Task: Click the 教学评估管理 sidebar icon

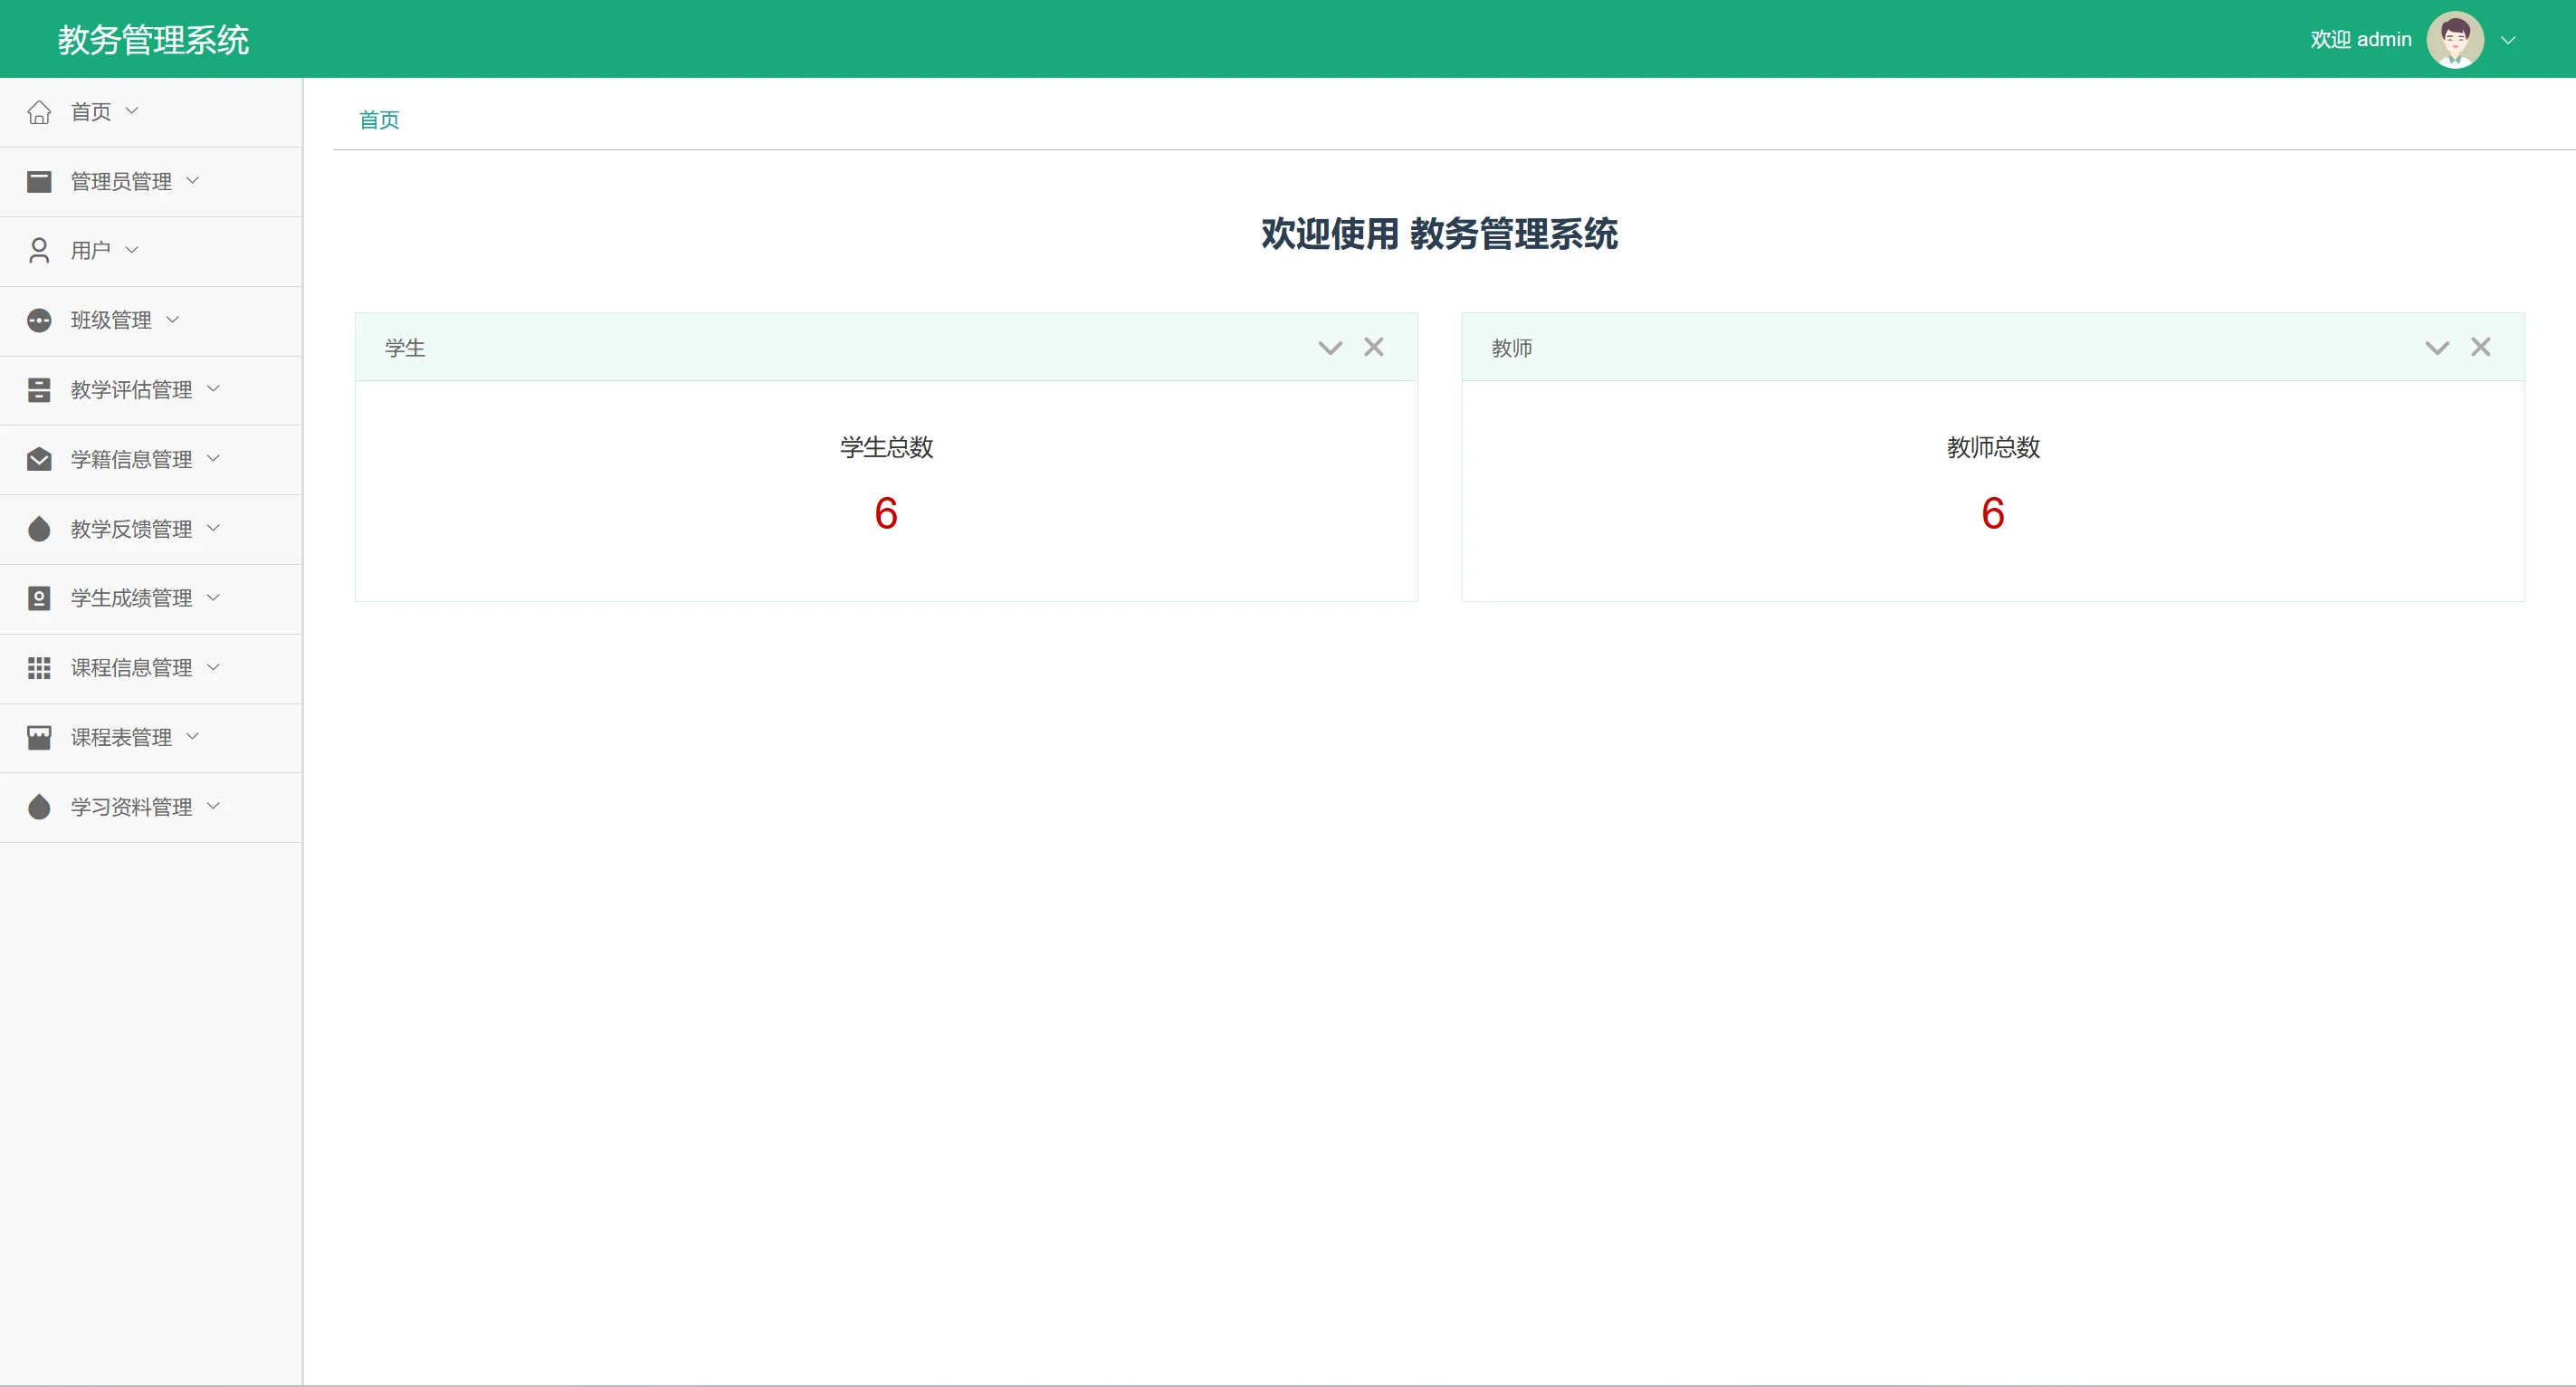Action: (x=39, y=389)
